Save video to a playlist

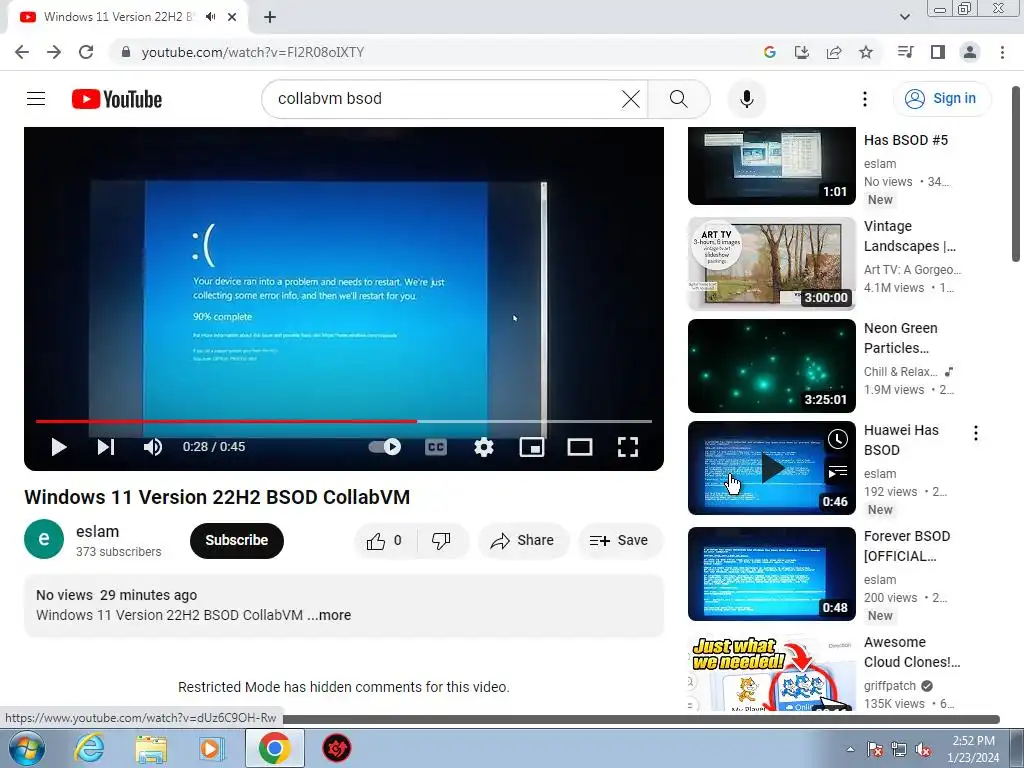(x=619, y=541)
